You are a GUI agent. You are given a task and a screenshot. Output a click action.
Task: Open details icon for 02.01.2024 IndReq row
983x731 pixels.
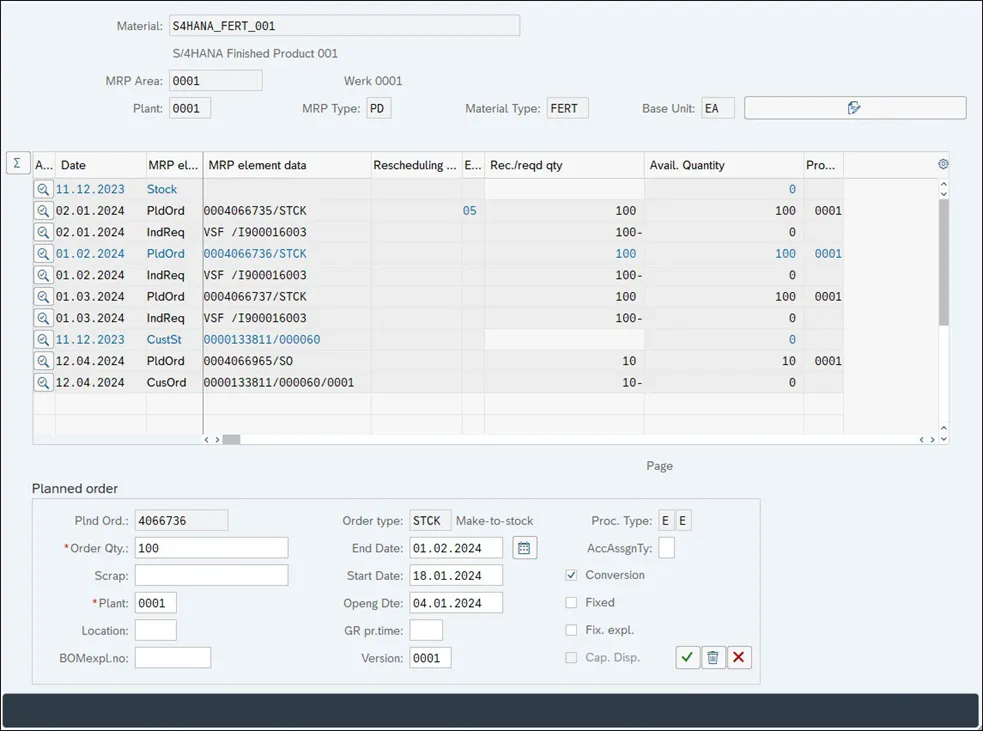pos(43,232)
